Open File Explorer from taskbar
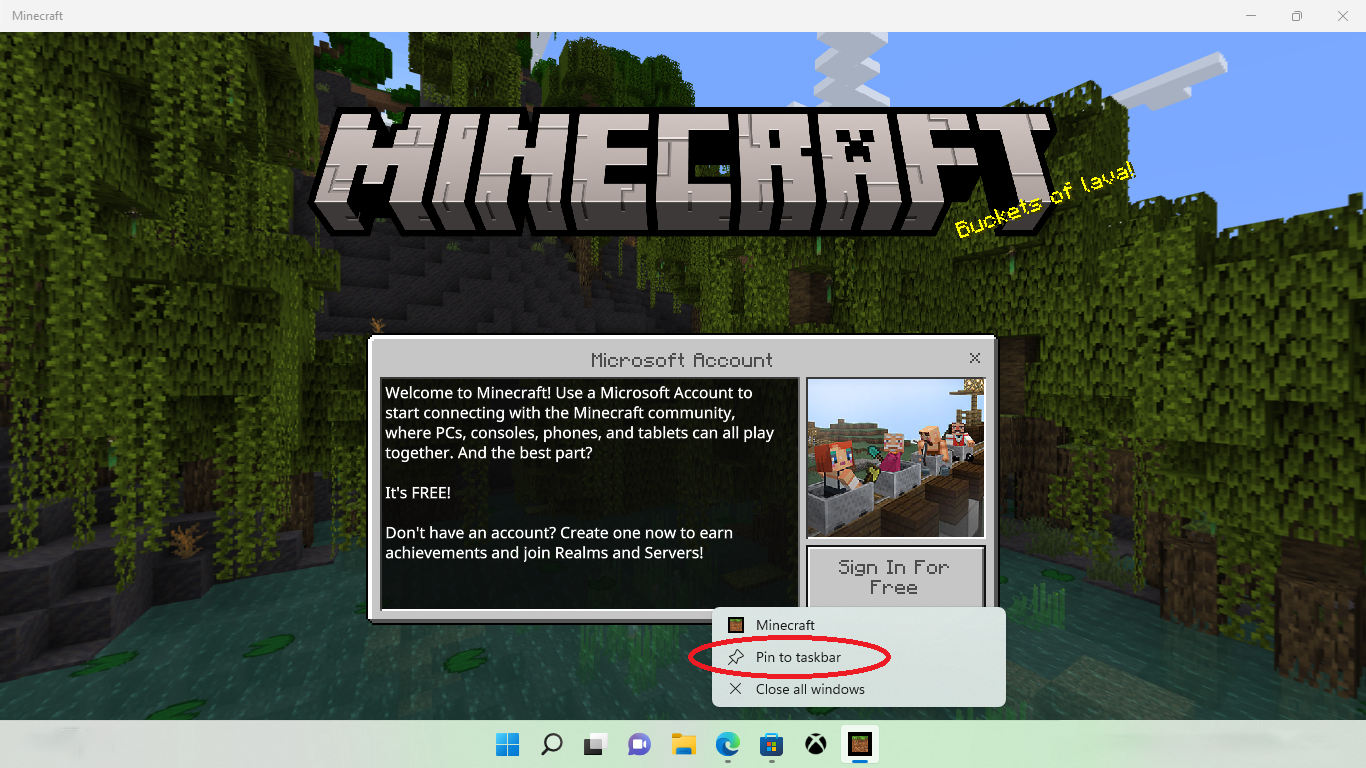Image resolution: width=1366 pixels, height=768 pixels. coord(683,744)
